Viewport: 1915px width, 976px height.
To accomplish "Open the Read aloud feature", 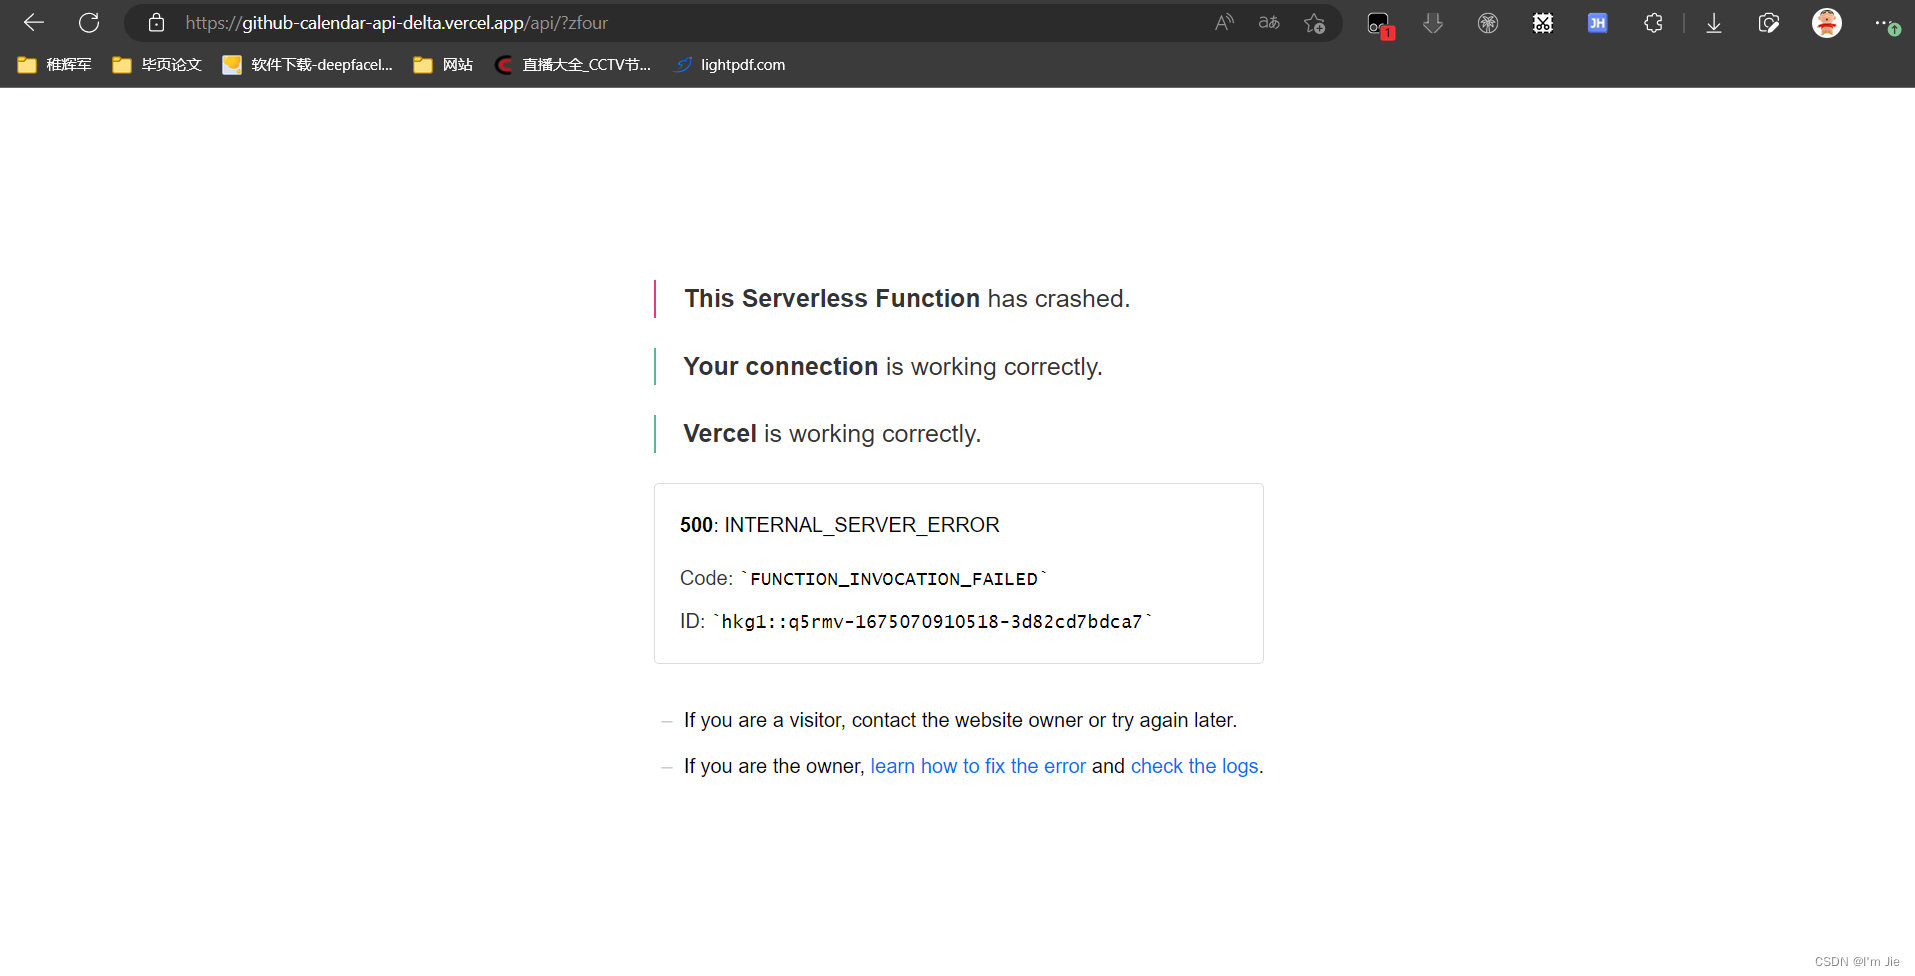I will (1225, 22).
